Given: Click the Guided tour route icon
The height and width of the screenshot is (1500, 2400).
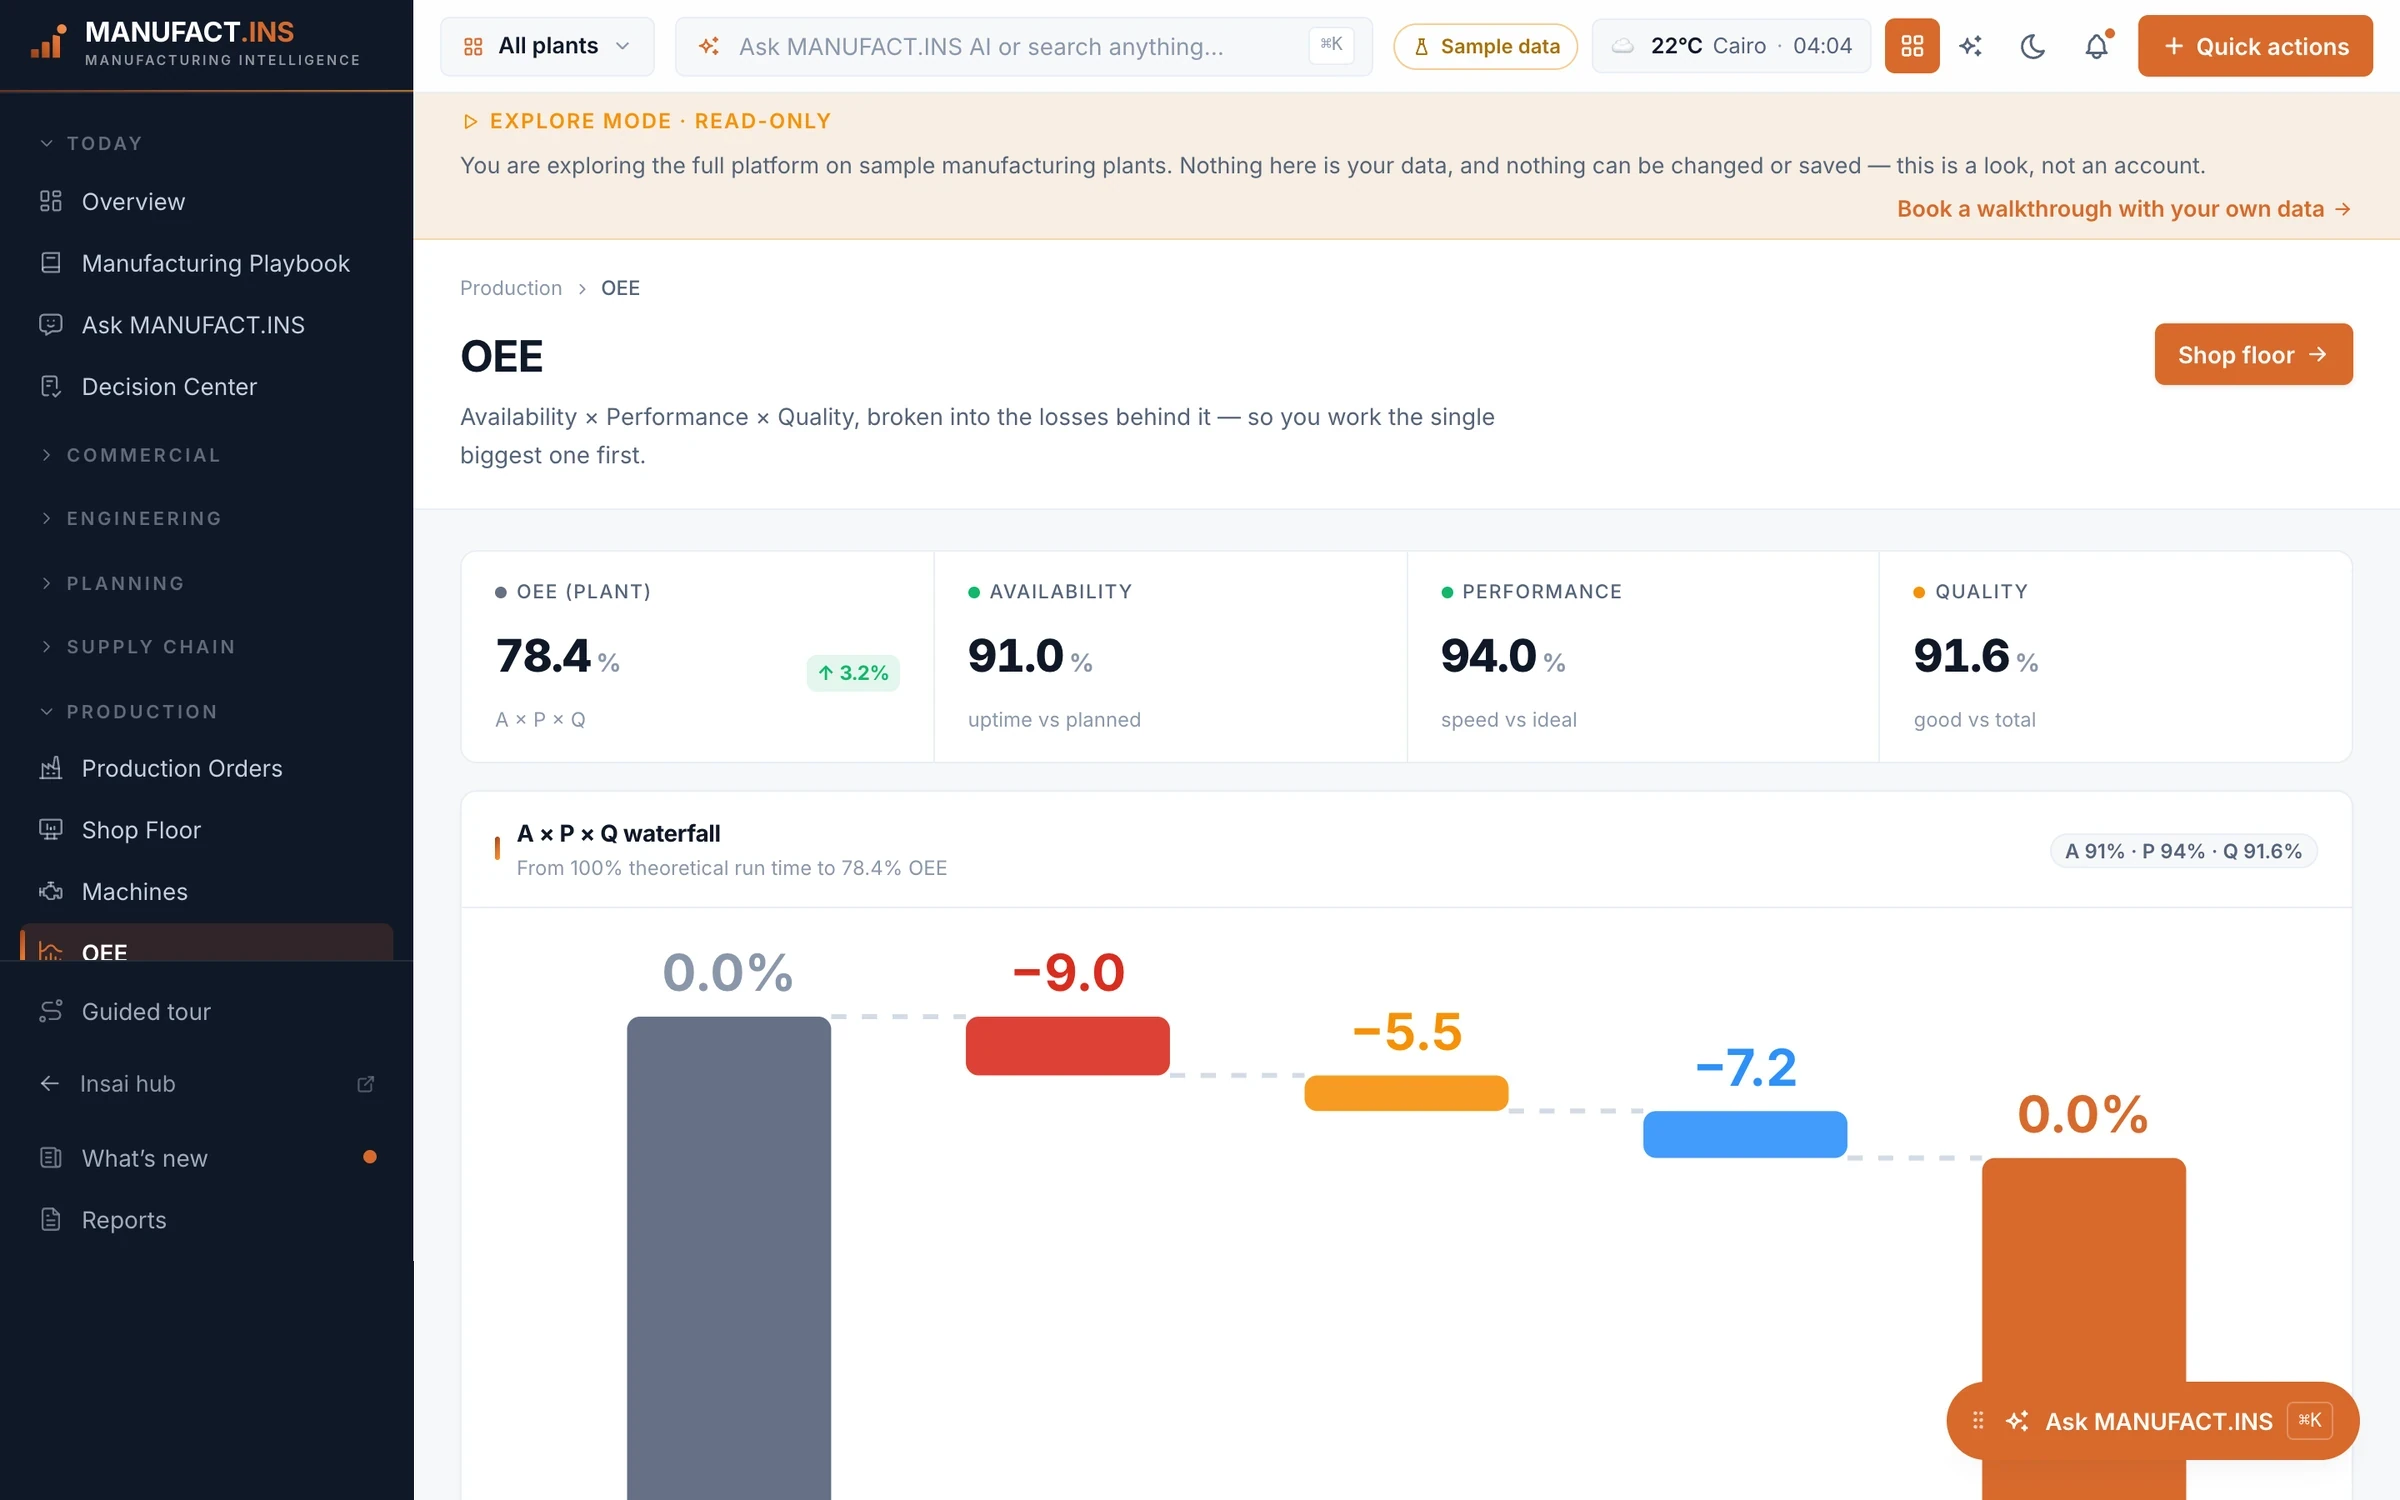Looking at the screenshot, I should (51, 1011).
